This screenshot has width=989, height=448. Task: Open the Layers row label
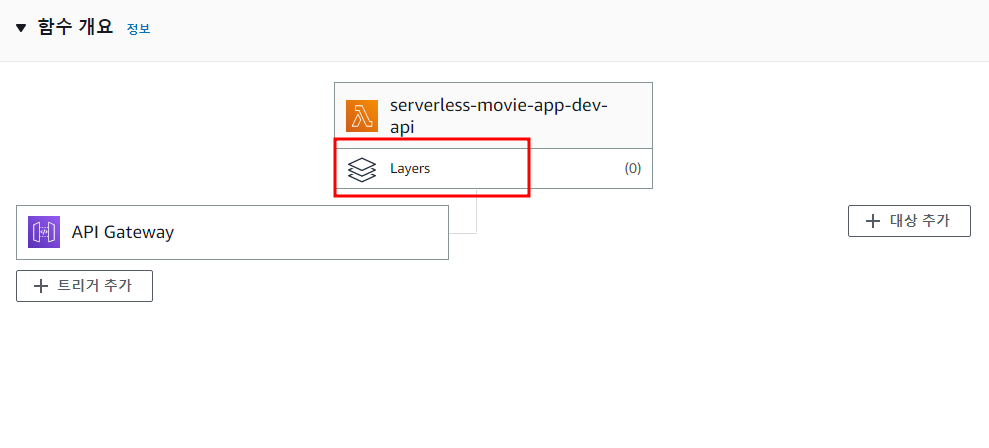[410, 168]
